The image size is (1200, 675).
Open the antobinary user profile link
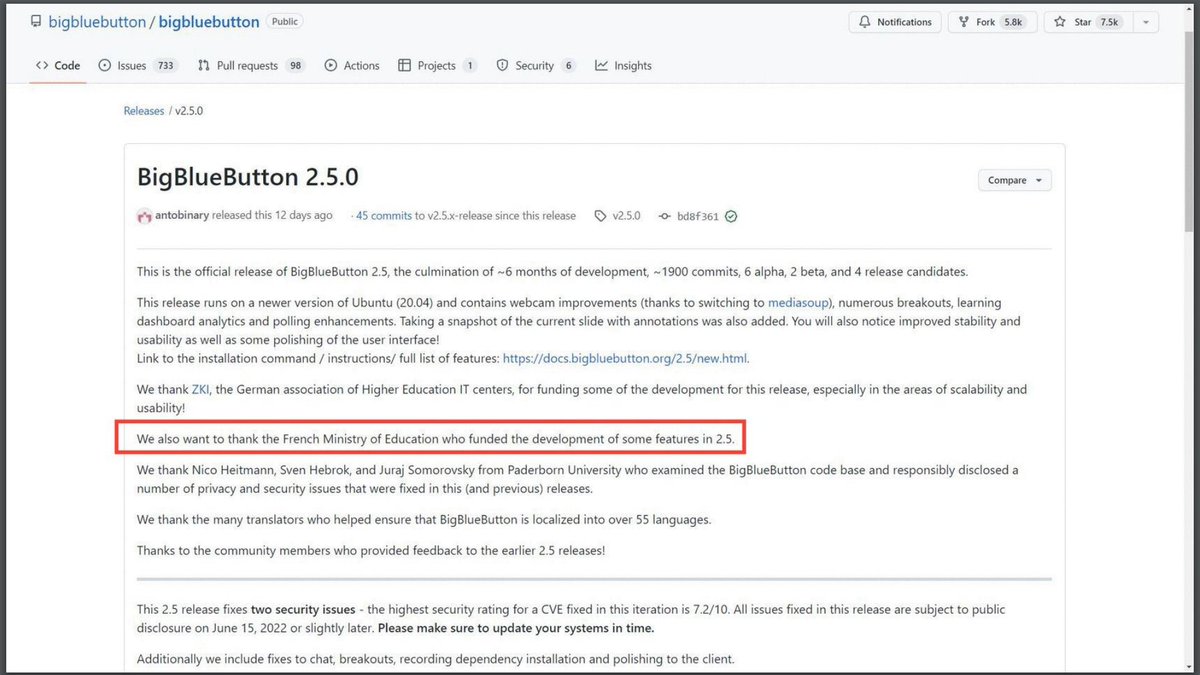click(182, 216)
